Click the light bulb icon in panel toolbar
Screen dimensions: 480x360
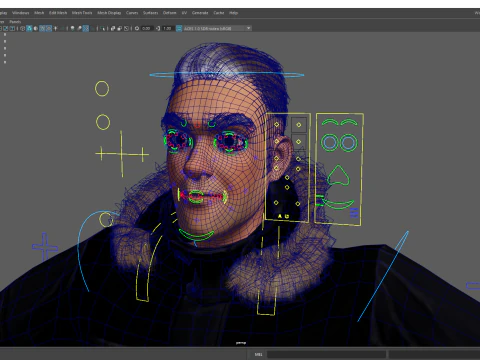[x=72, y=28]
